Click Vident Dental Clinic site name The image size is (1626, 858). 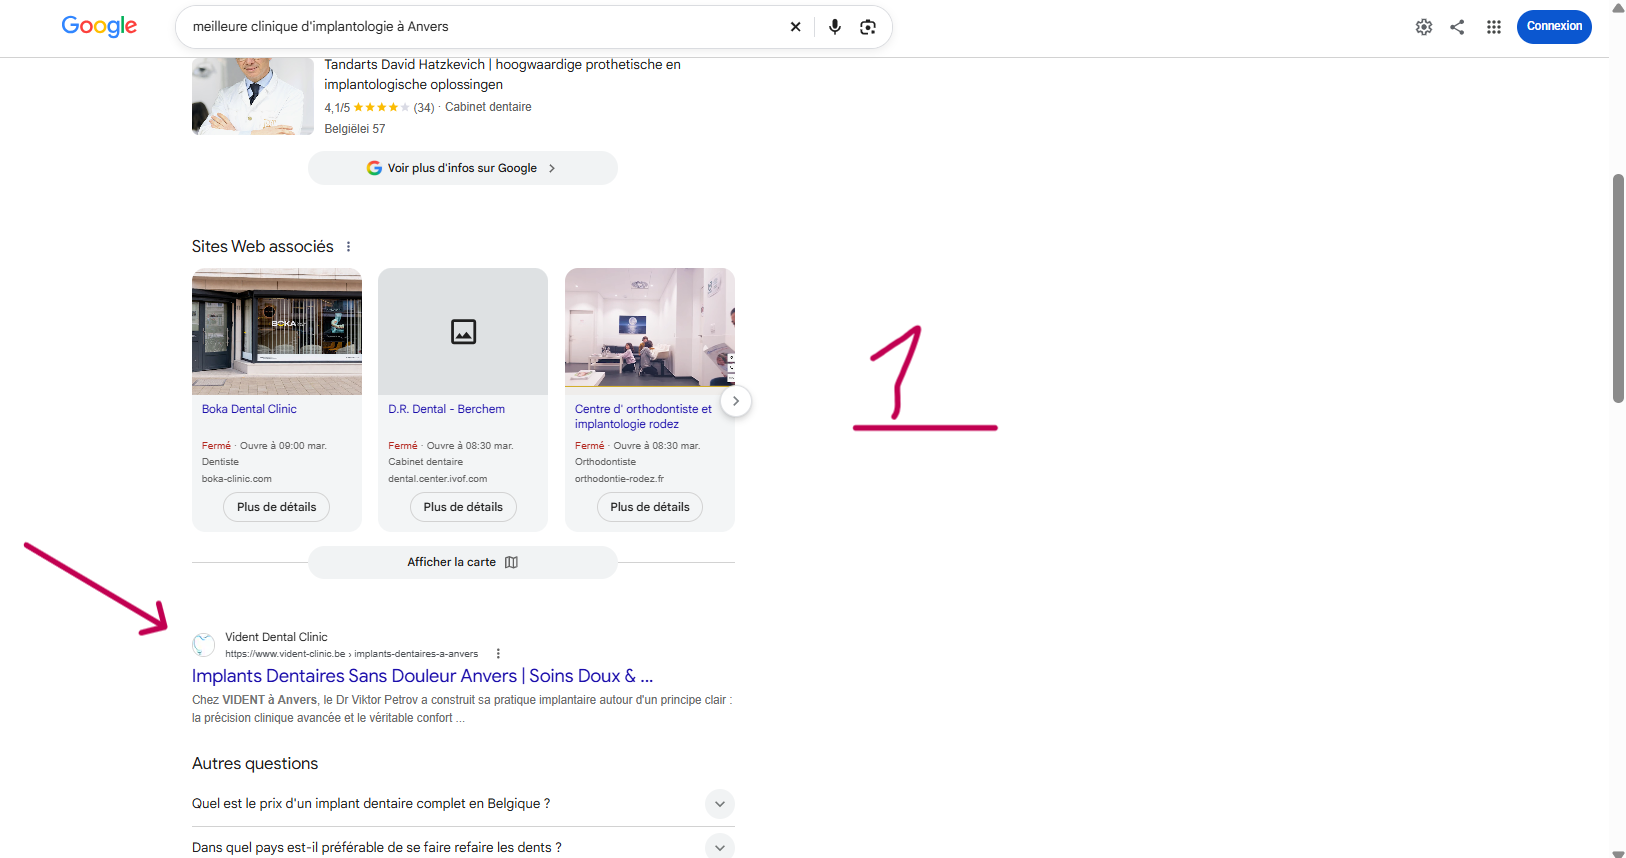click(x=276, y=637)
